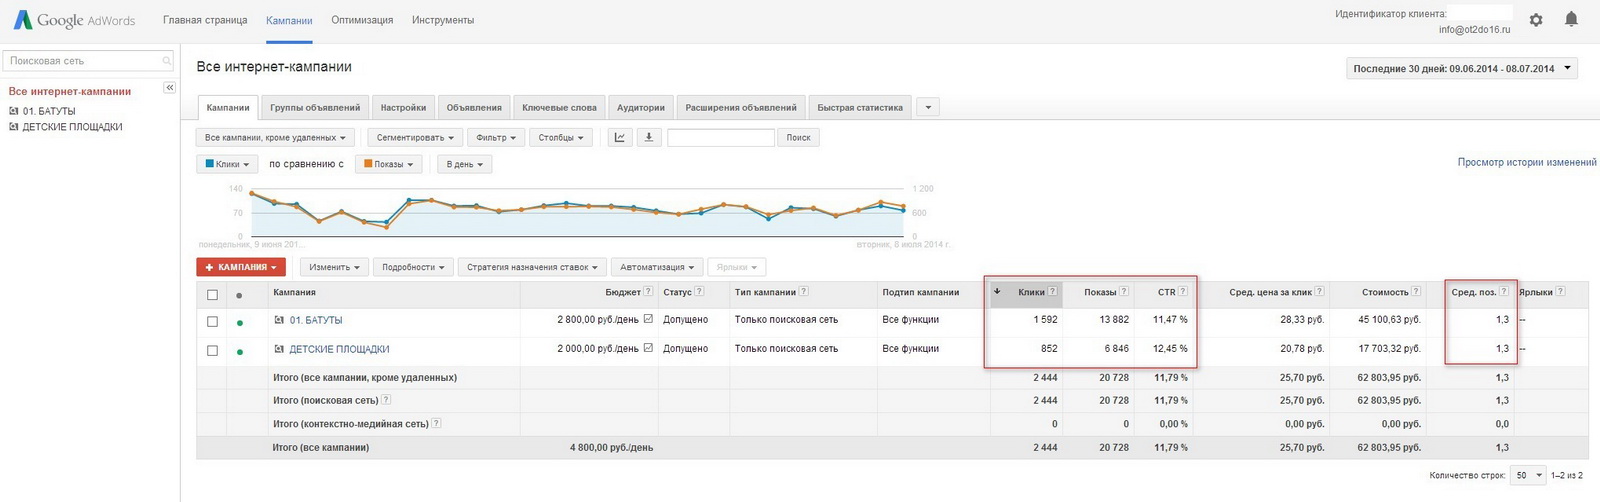Collapse the sidebar with the double-arrow icon
Image resolution: width=1600 pixels, height=502 pixels.
pos(169,88)
